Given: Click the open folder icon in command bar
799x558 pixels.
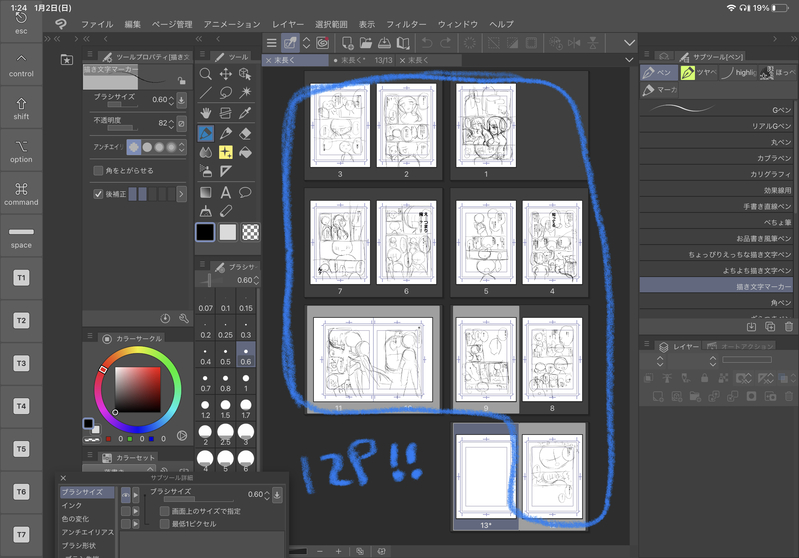Looking at the screenshot, I should pyautogui.click(x=366, y=43).
